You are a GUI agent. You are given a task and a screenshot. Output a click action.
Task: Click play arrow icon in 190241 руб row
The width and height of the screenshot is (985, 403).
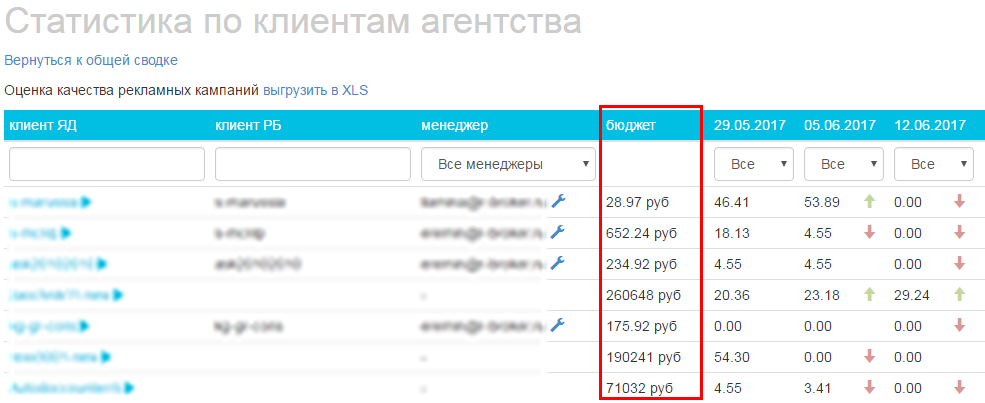(x=106, y=357)
